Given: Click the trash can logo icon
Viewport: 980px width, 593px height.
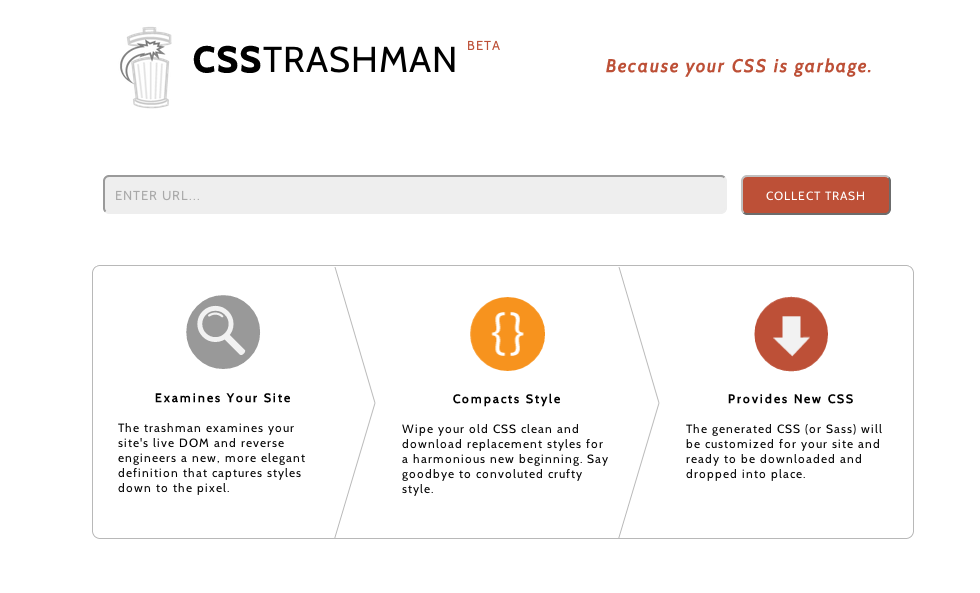Looking at the screenshot, I should pos(149,68).
